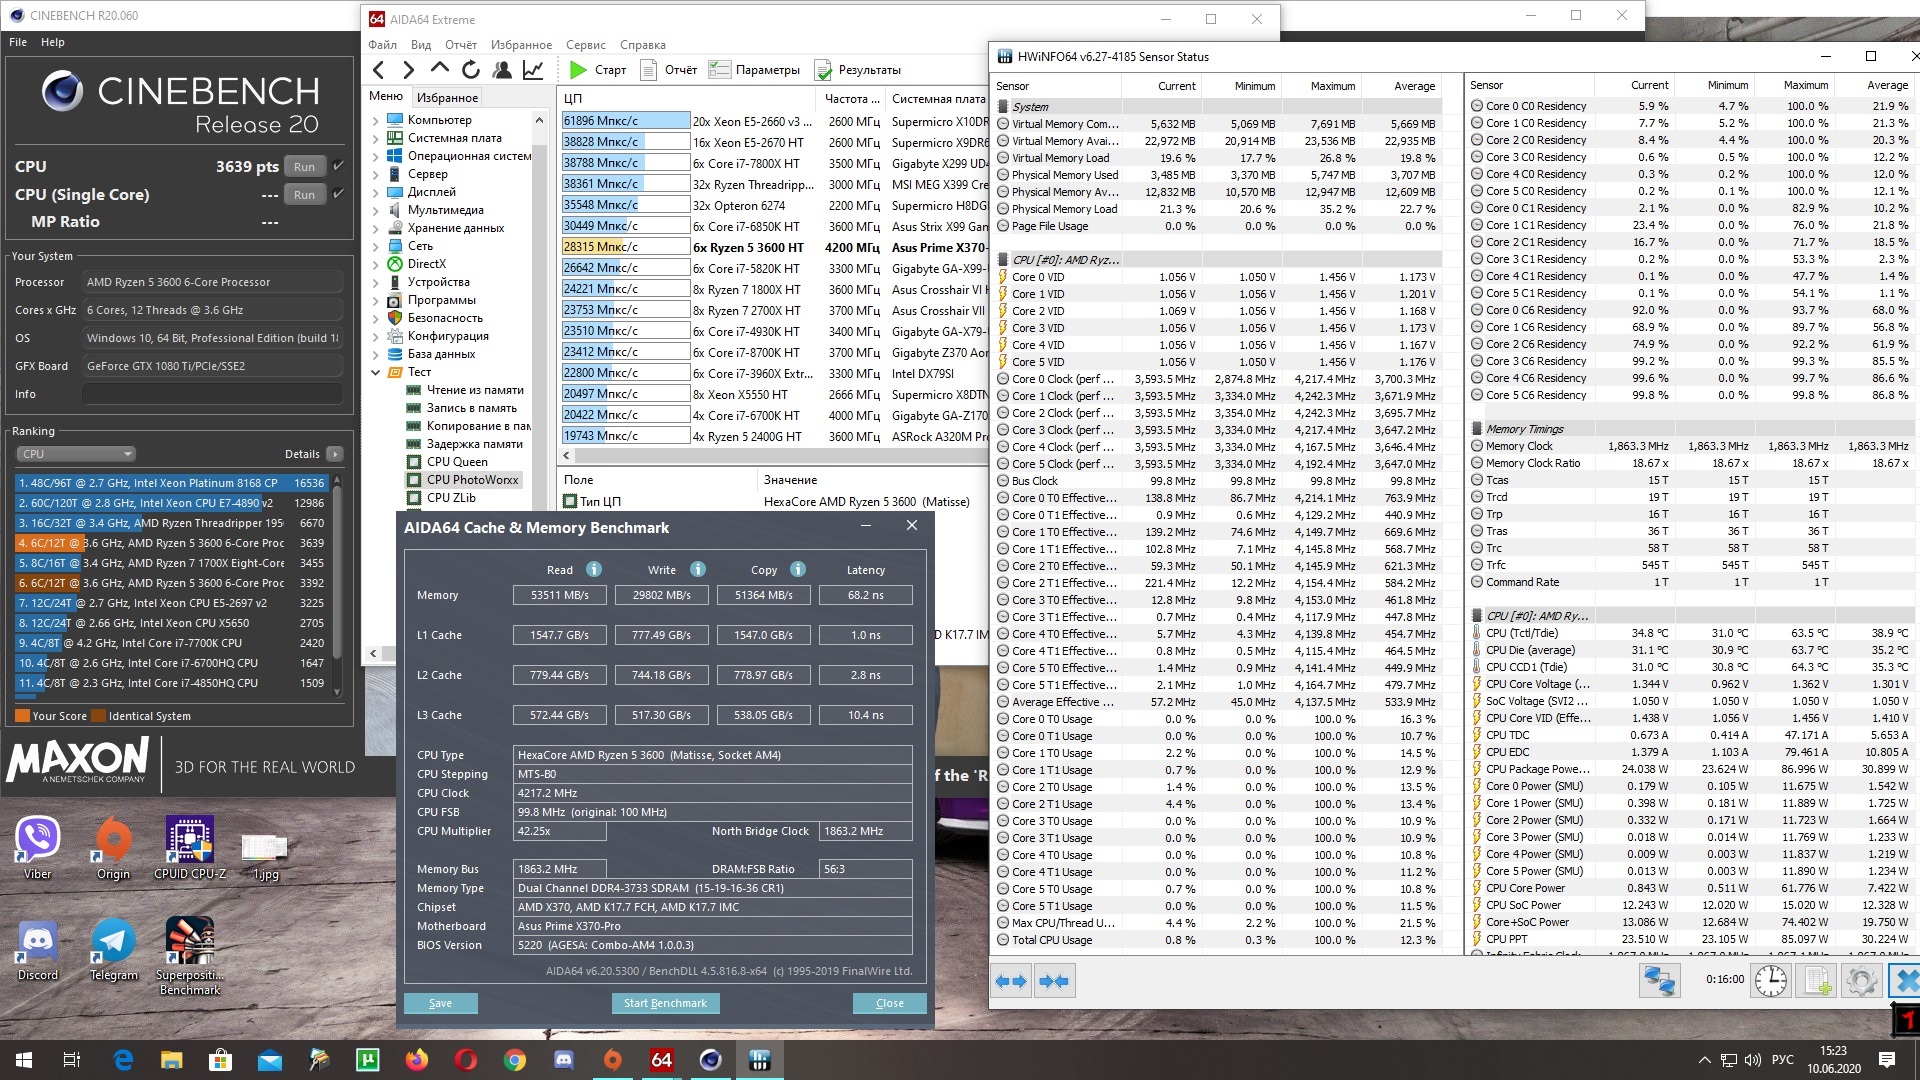Expand the Компьютер tree node
Image resolution: width=1920 pixels, height=1080 pixels.
tap(376, 120)
